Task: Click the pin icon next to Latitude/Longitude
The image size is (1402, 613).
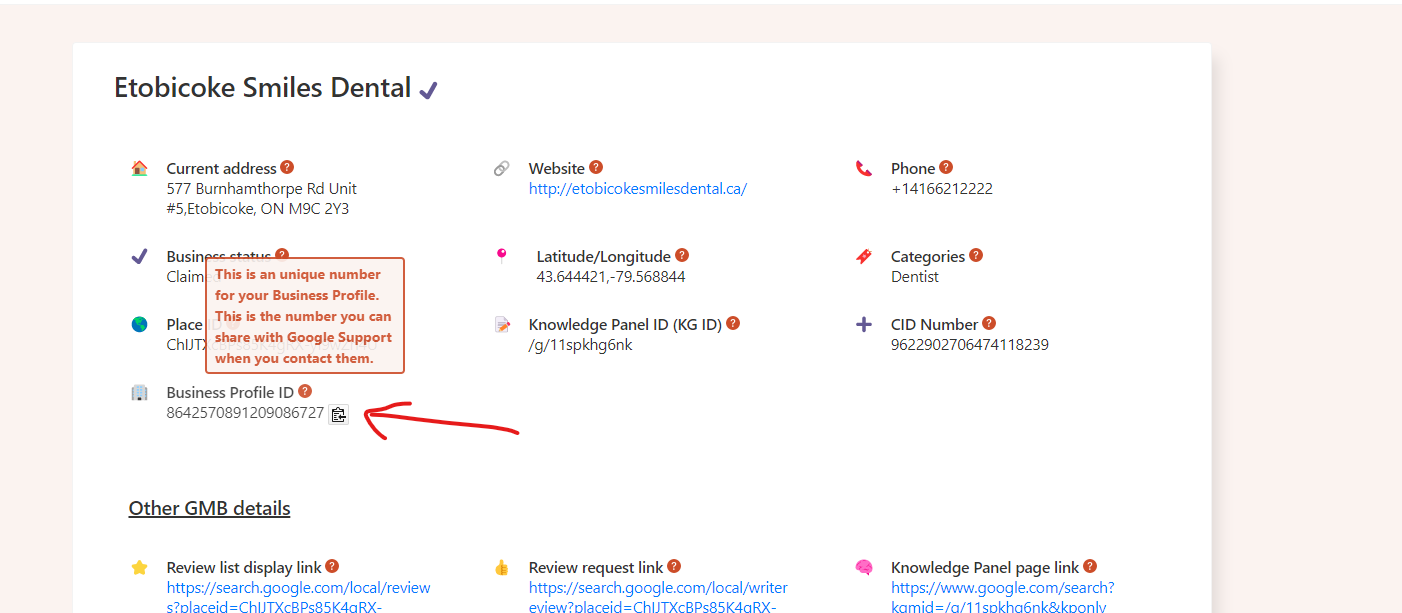Action: pos(502,255)
